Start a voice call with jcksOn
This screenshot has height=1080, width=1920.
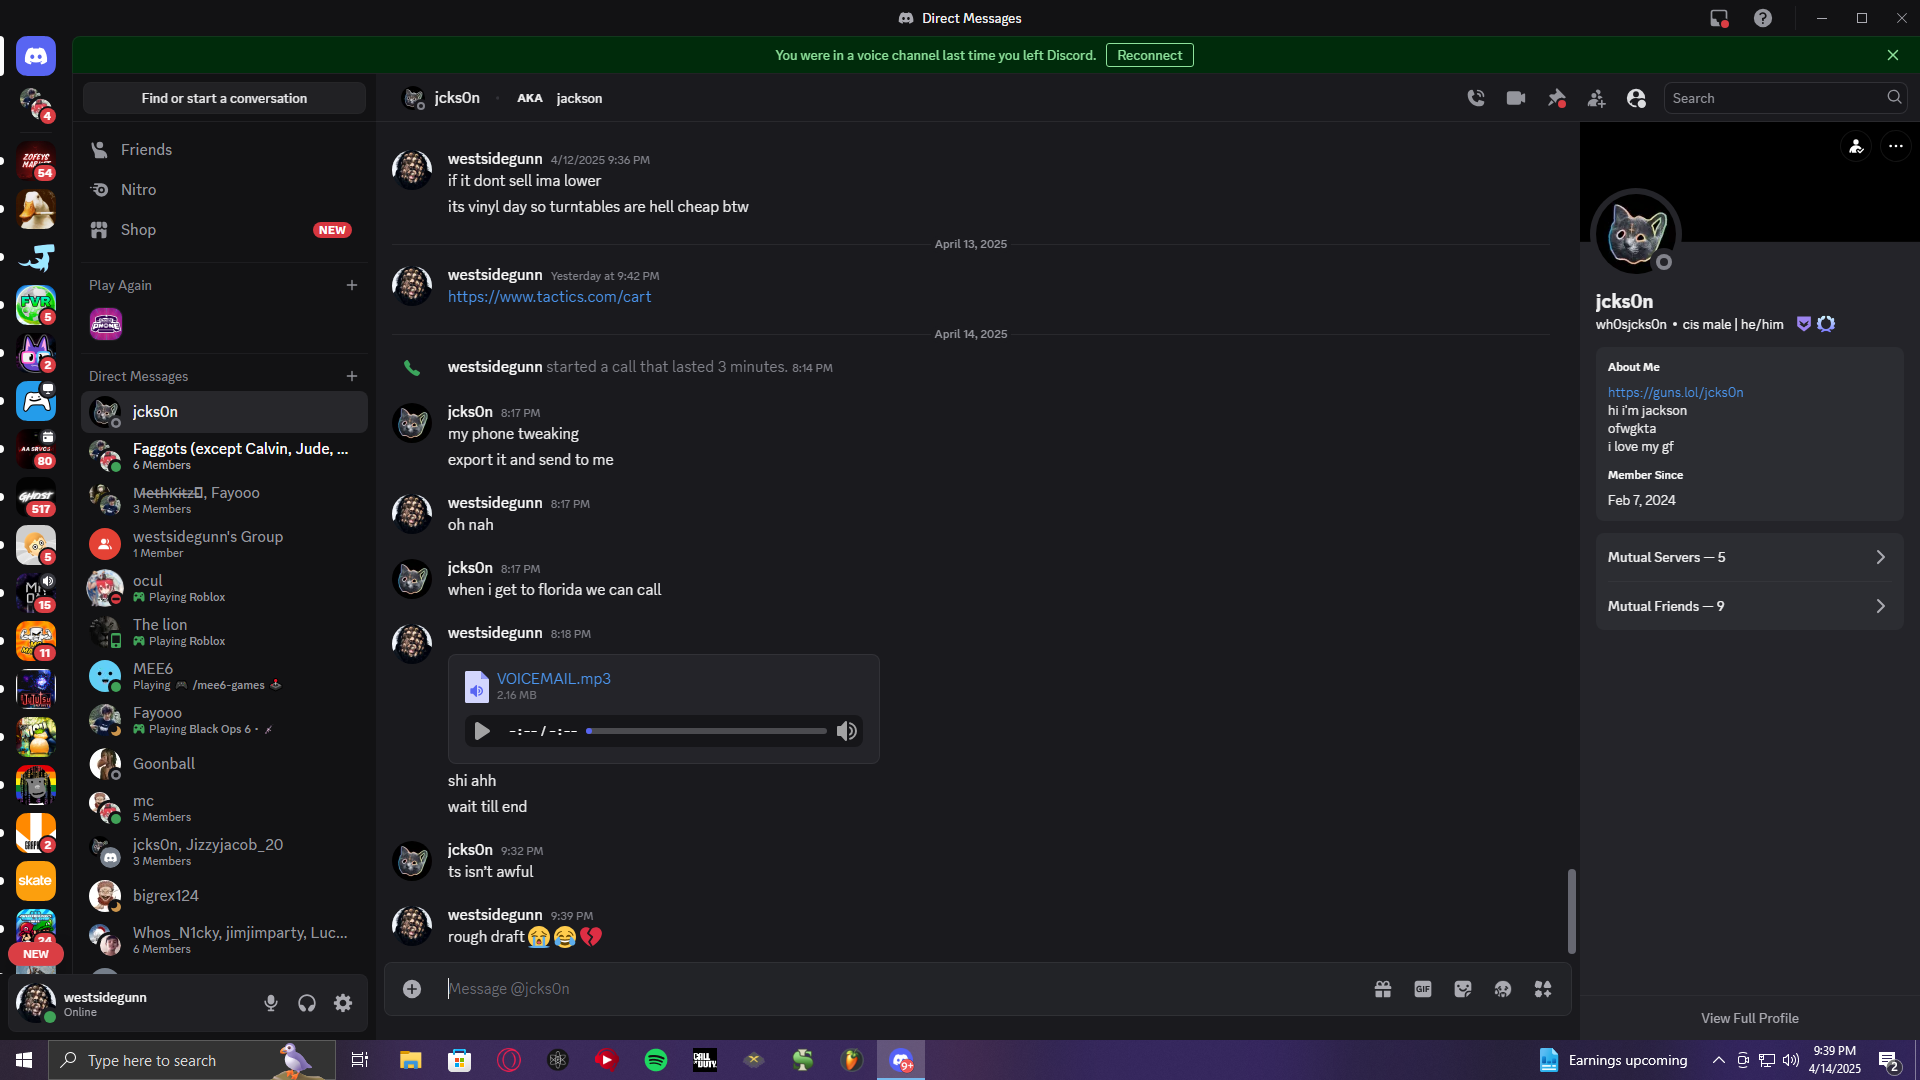click(x=1476, y=98)
